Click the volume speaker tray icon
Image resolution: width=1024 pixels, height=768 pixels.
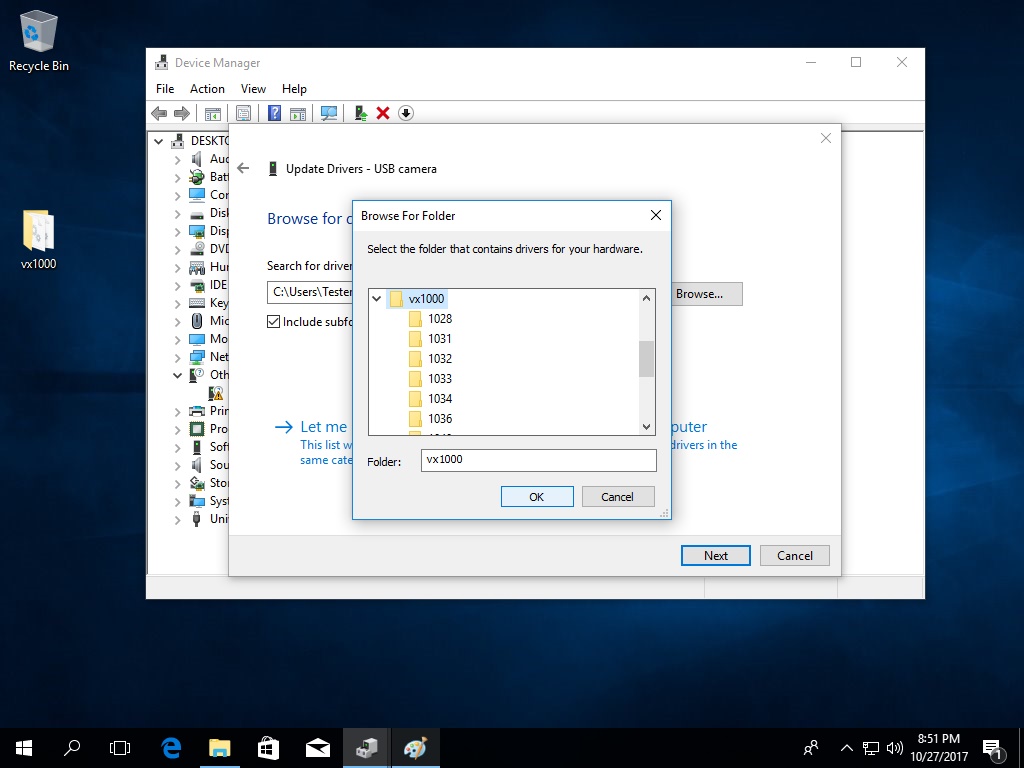coord(894,748)
